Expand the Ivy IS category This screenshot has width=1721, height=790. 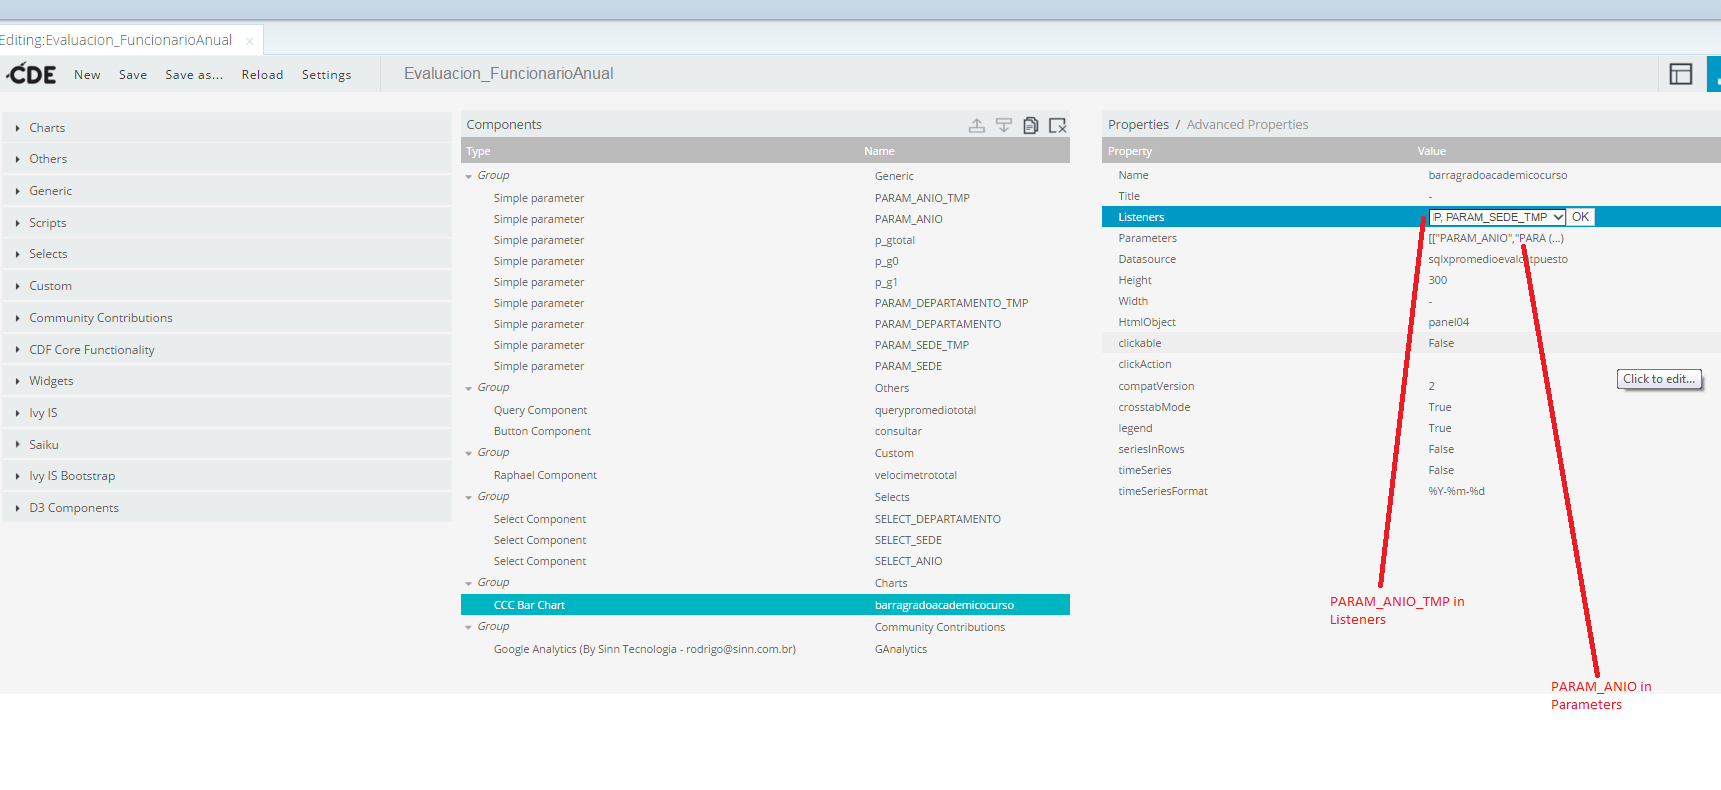coord(226,413)
